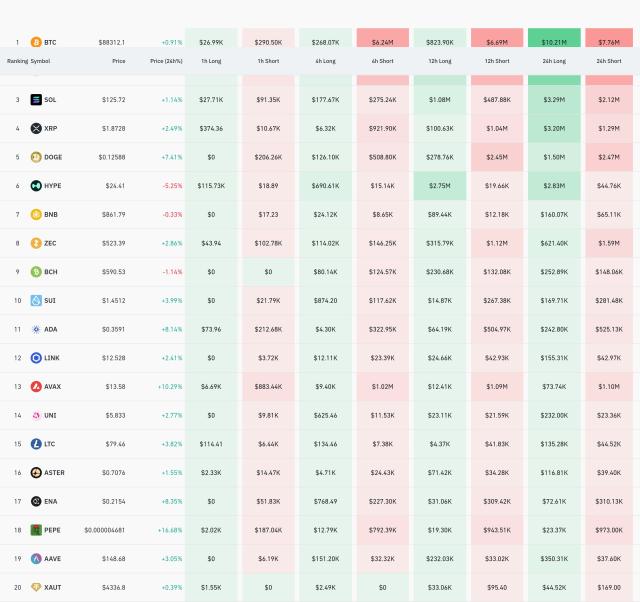Sort by 4h Short column header
640x602 pixels.
click(x=382, y=61)
